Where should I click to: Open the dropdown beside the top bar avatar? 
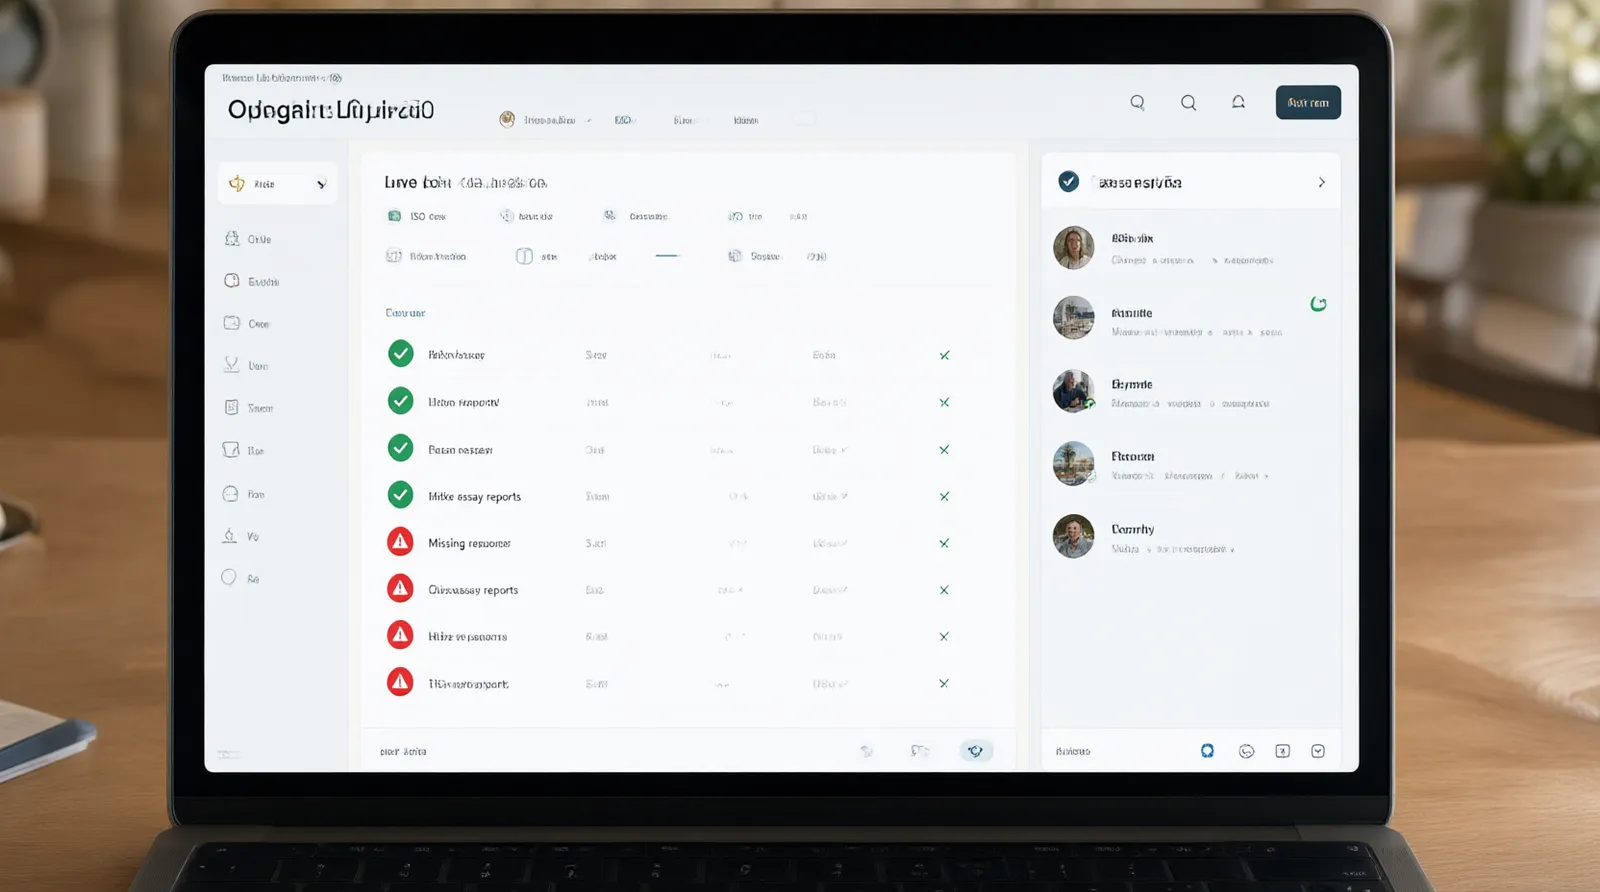(589, 120)
